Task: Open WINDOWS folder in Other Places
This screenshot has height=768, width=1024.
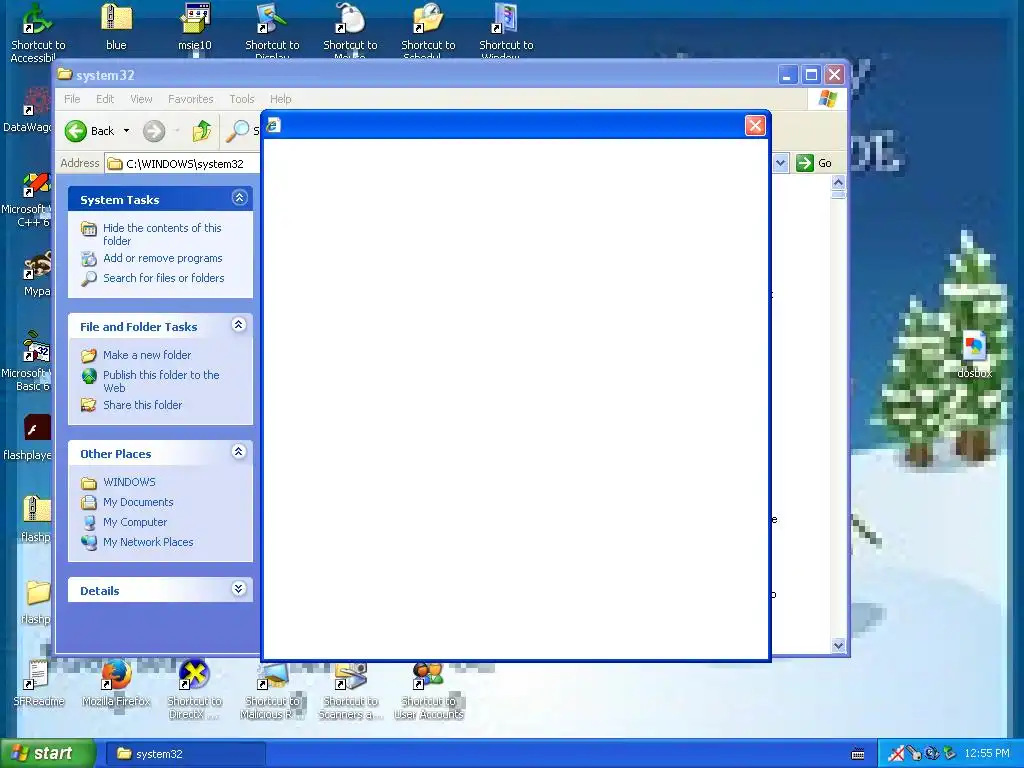Action: [129, 482]
